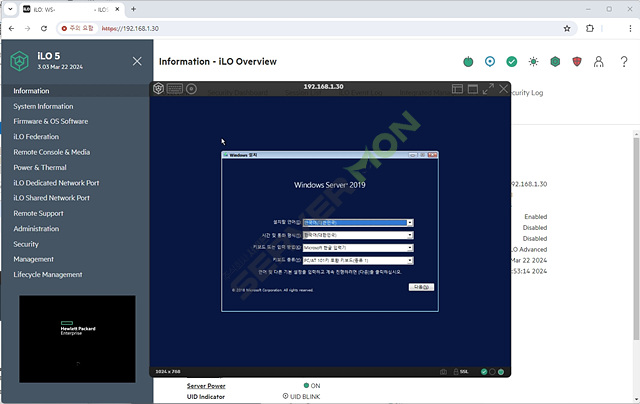The width and height of the screenshot is (640, 404).
Task: Go back in browser history
Action: 11,29
